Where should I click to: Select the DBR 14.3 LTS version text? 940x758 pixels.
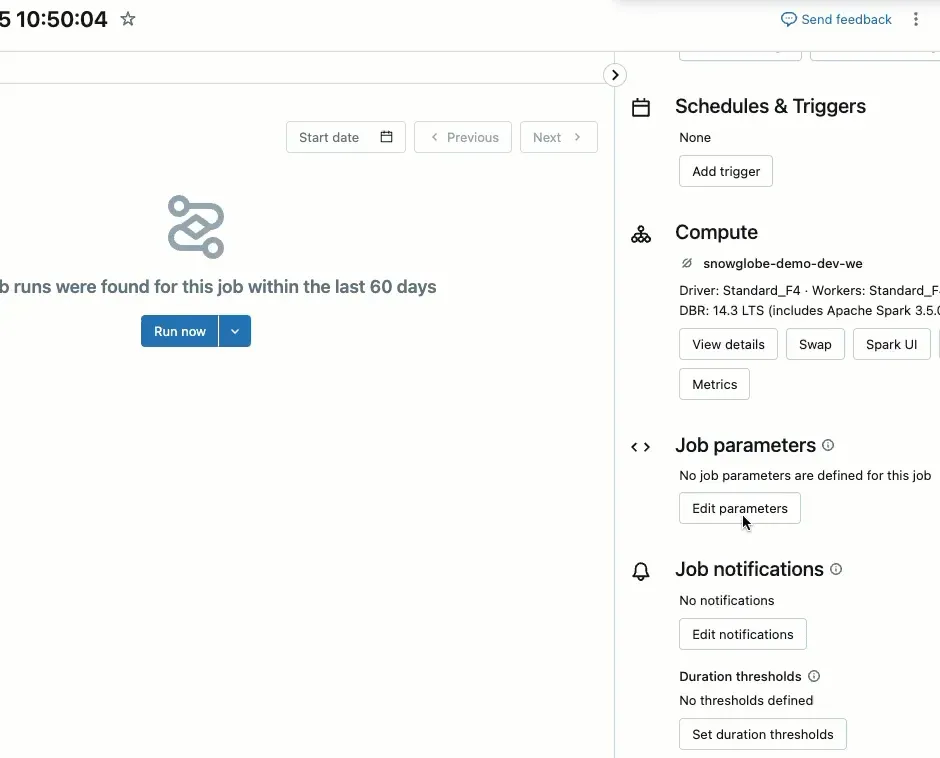click(x=809, y=311)
